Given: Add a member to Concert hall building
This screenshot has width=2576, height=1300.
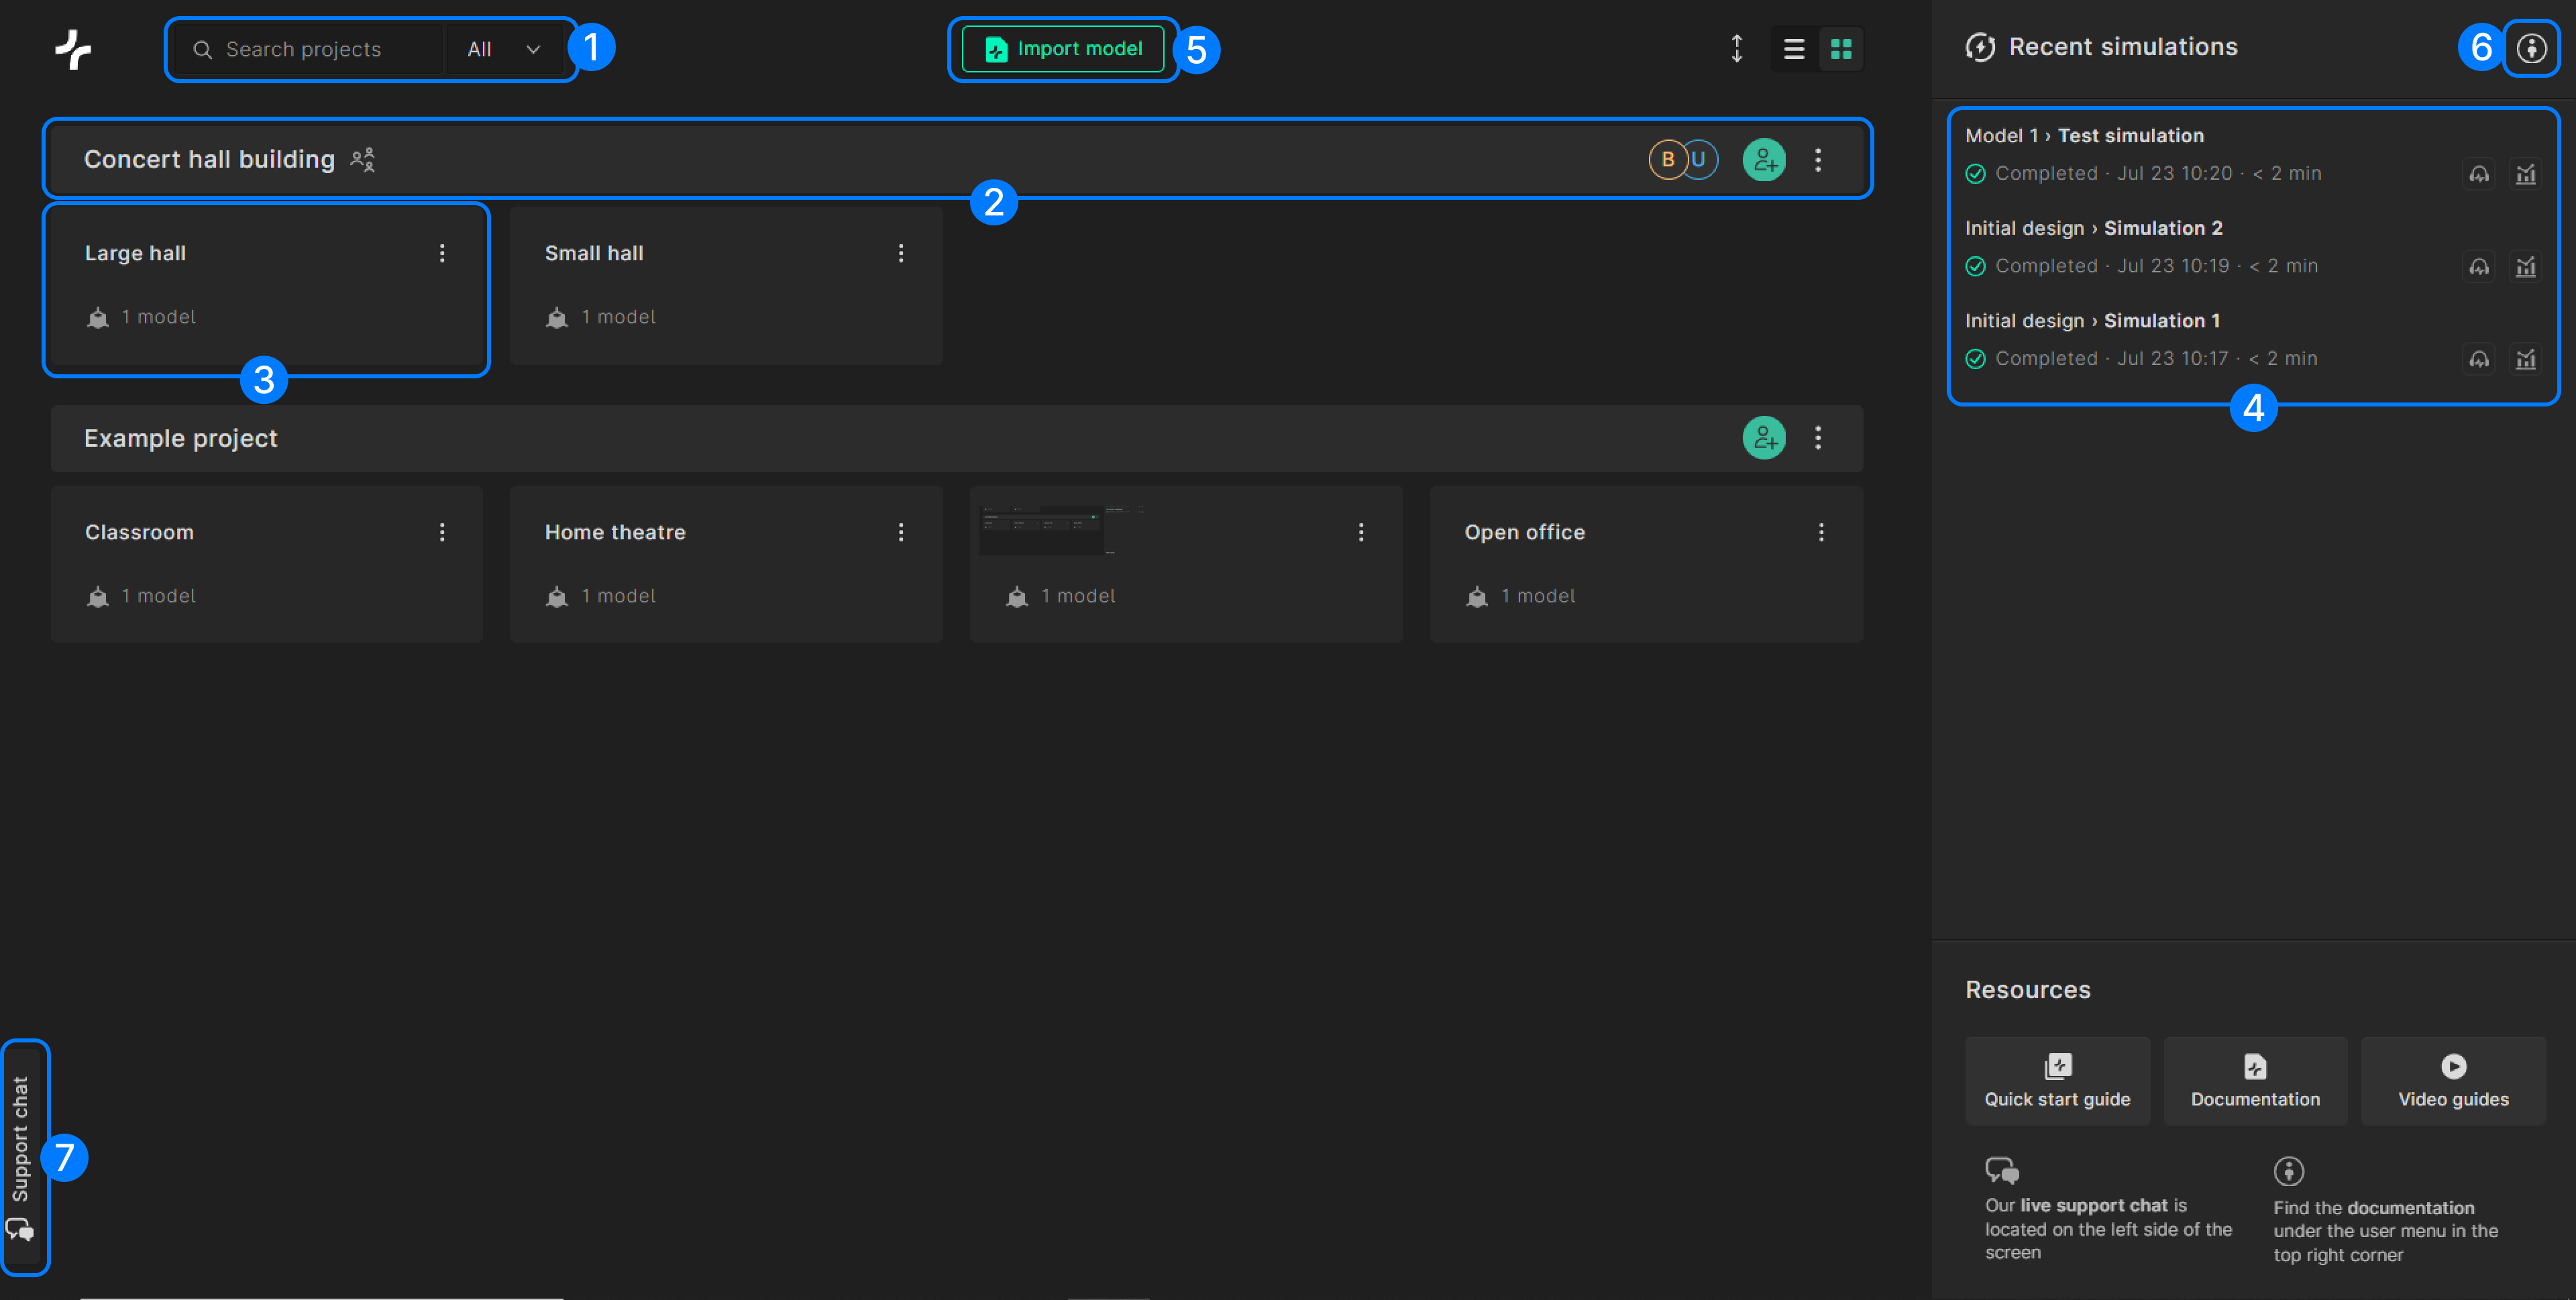Looking at the screenshot, I should [x=1764, y=159].
